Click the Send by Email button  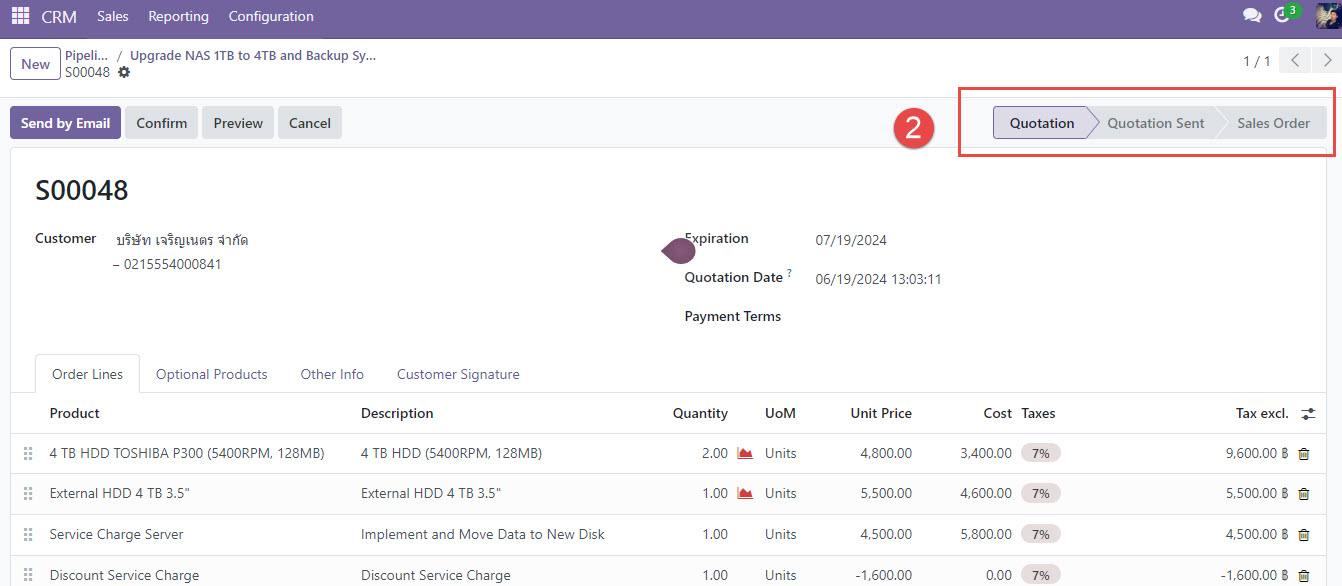[65, 123]
